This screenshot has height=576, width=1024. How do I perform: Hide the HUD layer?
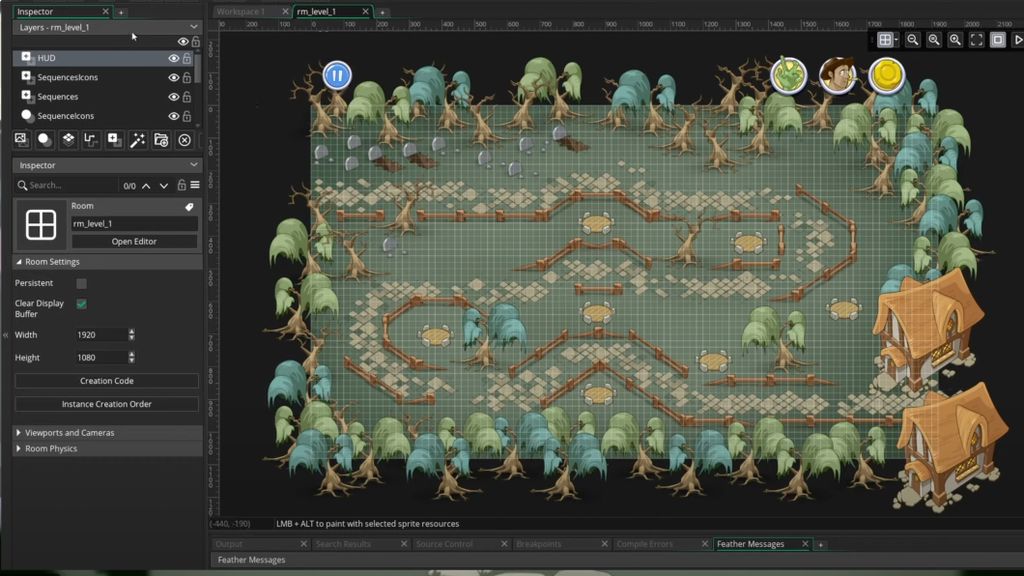(x=174, y=58)
